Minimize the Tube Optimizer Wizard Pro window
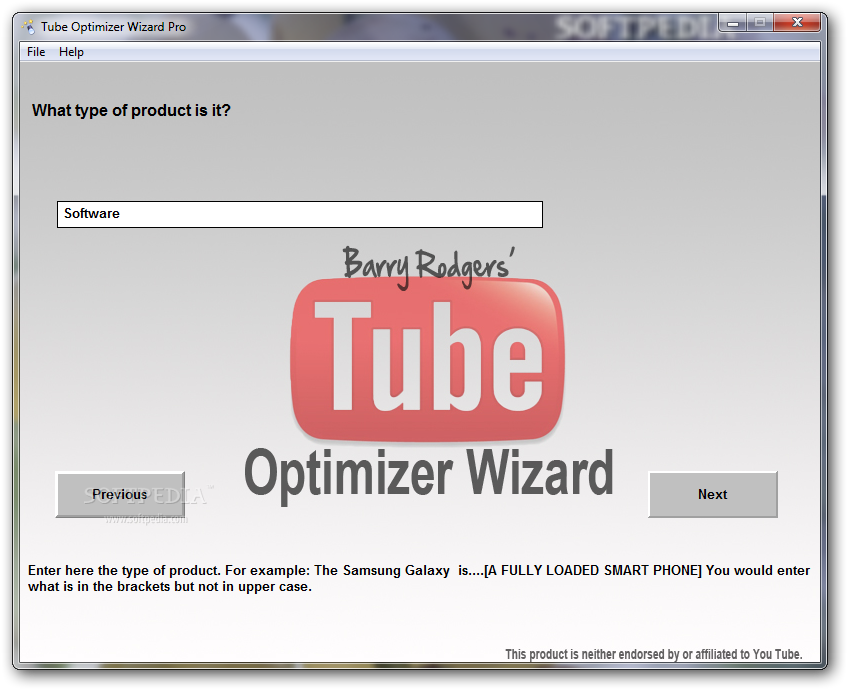The height and width of the screenshot is (690, 848). 733,23
